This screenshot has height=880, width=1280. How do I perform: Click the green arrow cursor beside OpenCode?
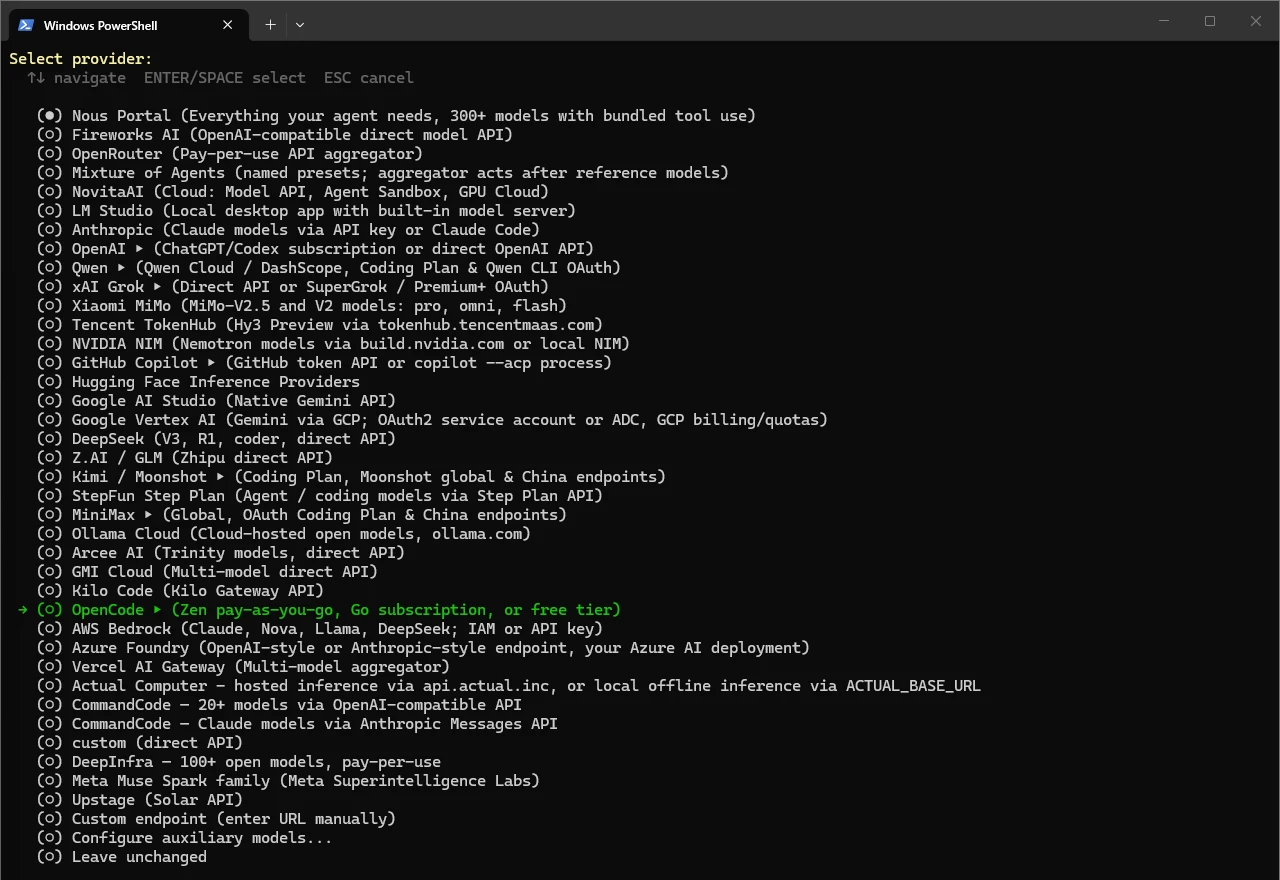pyautogui.click(x=23, y=610)
